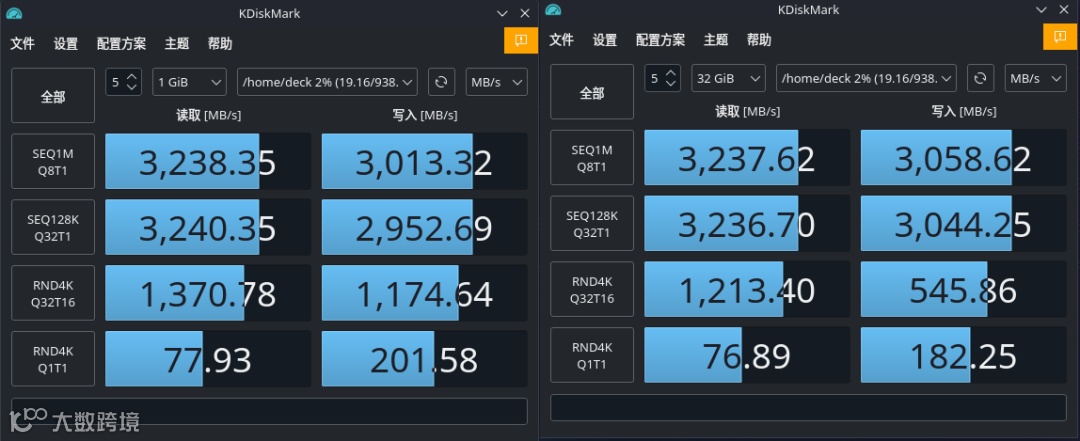The height and width of the screenshot is (441, 1080).
Task: Click the KDiskMark app icon in right window
Action: tap(553, 10)
